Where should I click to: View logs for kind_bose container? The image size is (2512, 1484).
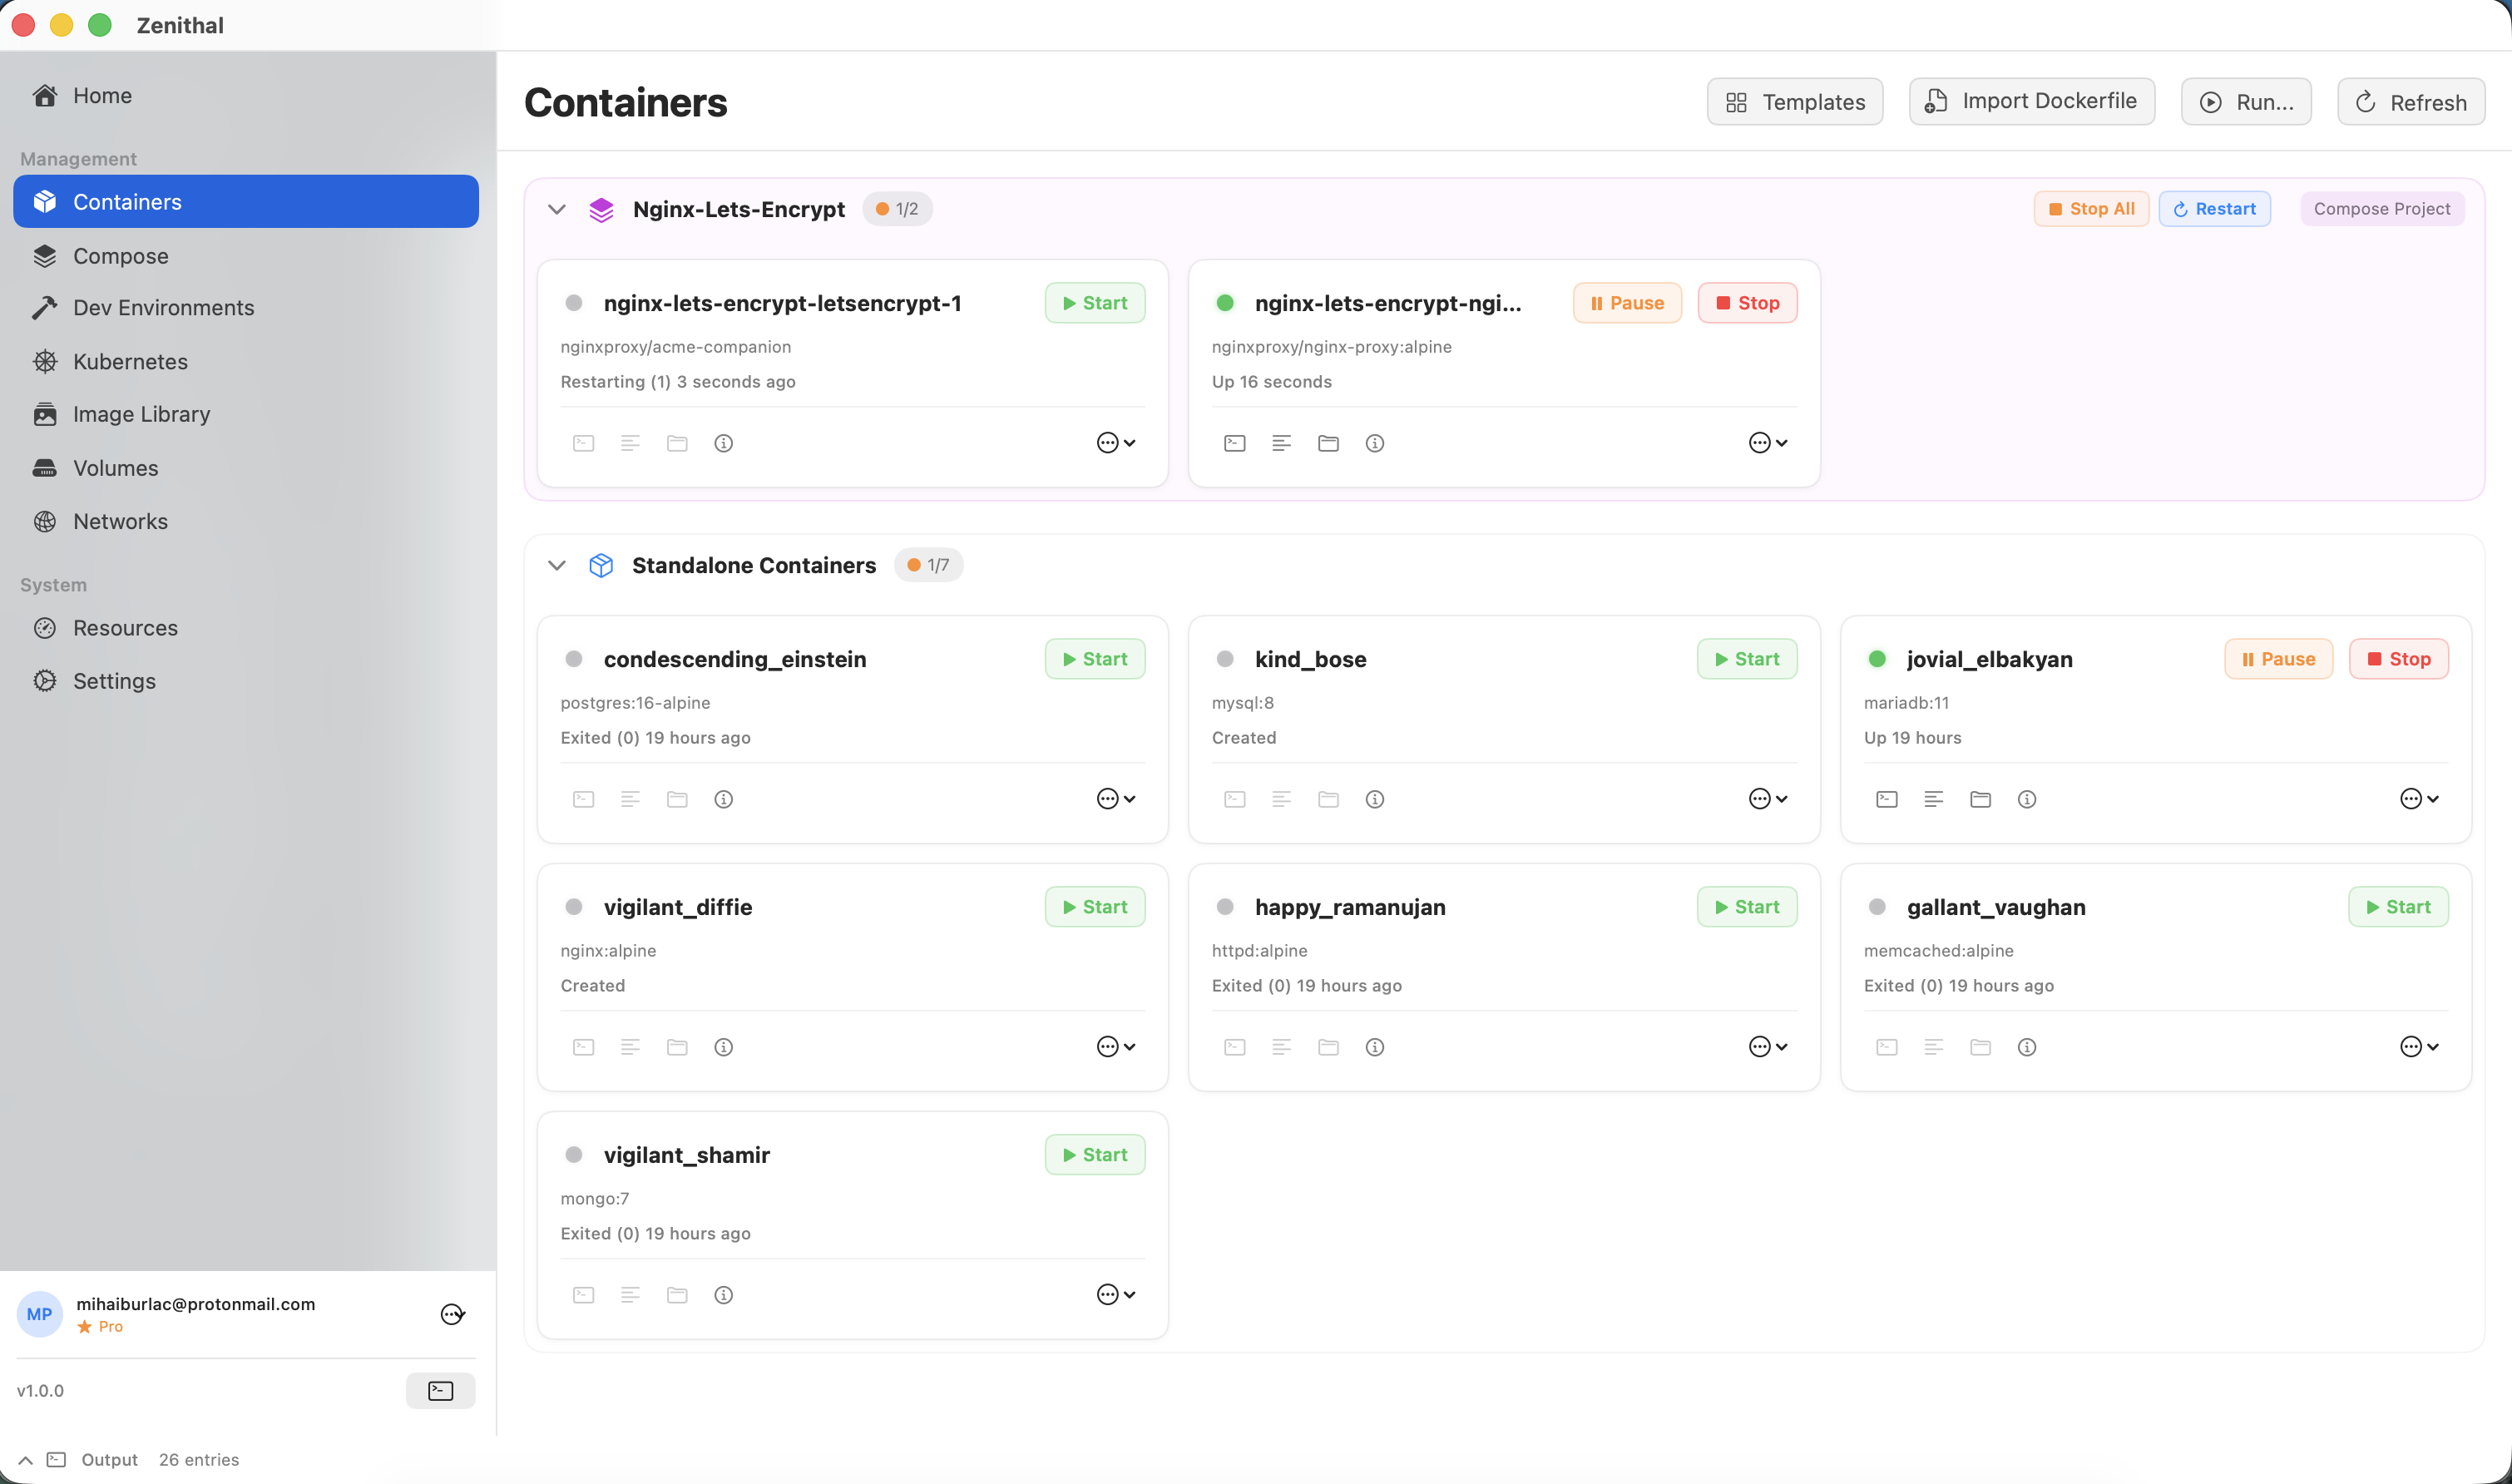(1281, 798)
